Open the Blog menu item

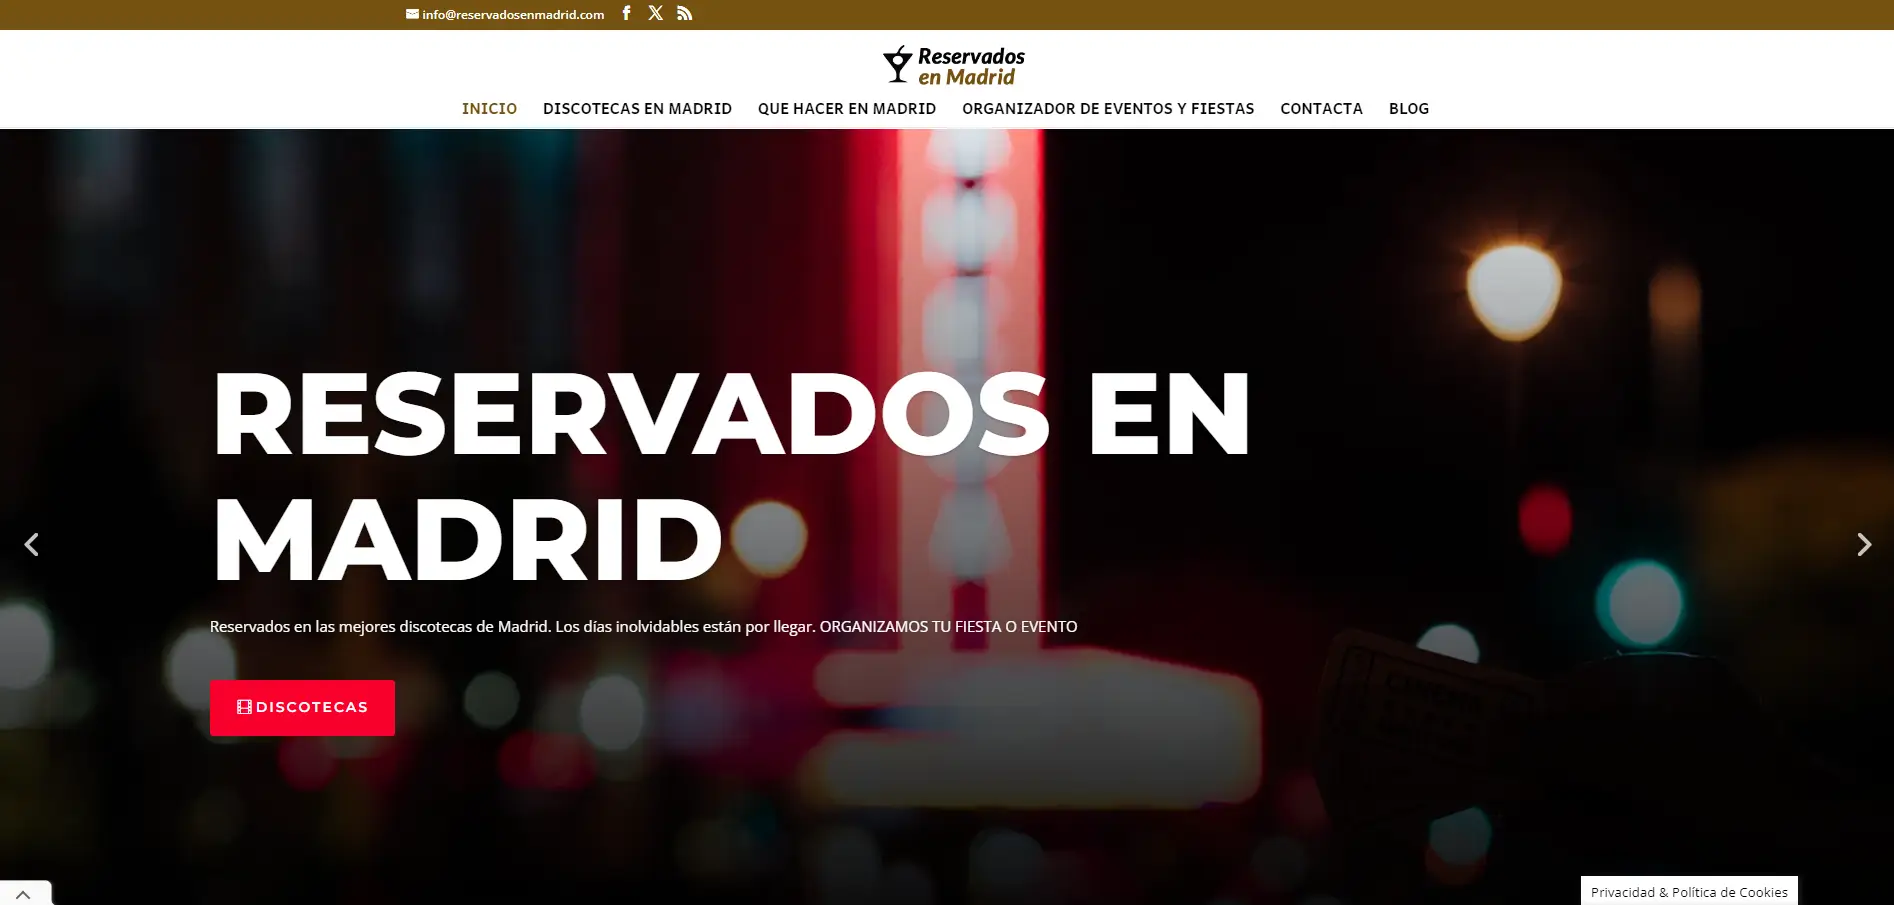click(x=1408, y=109)
